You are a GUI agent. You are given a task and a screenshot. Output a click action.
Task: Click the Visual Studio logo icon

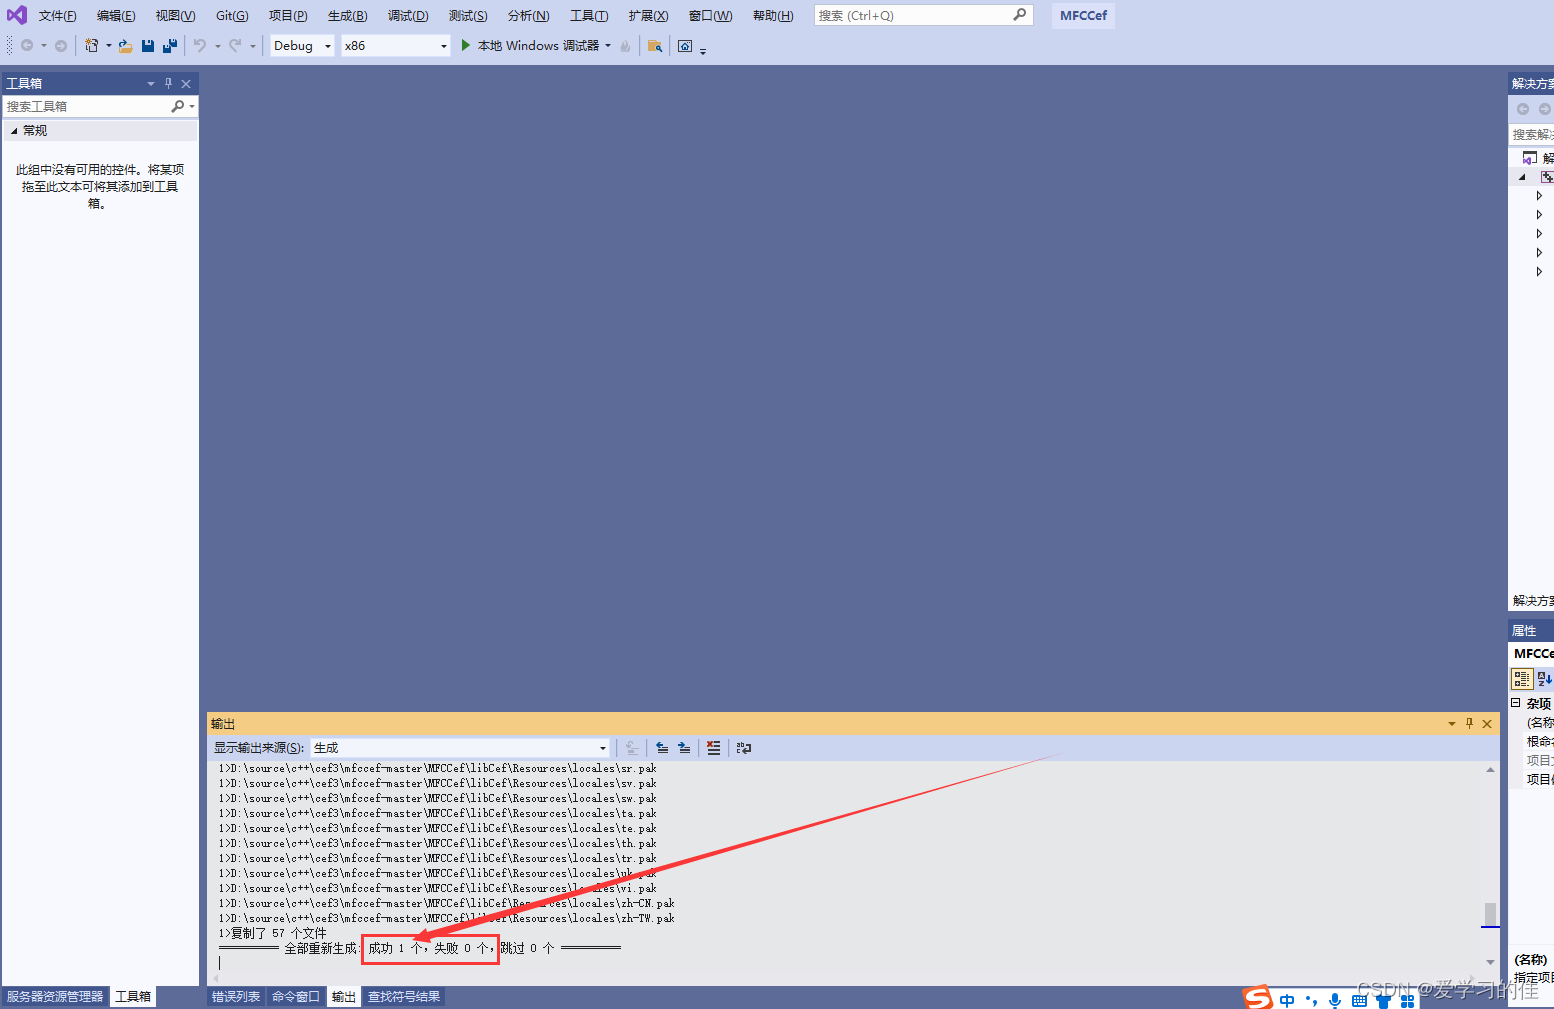(x=17, y=15)
